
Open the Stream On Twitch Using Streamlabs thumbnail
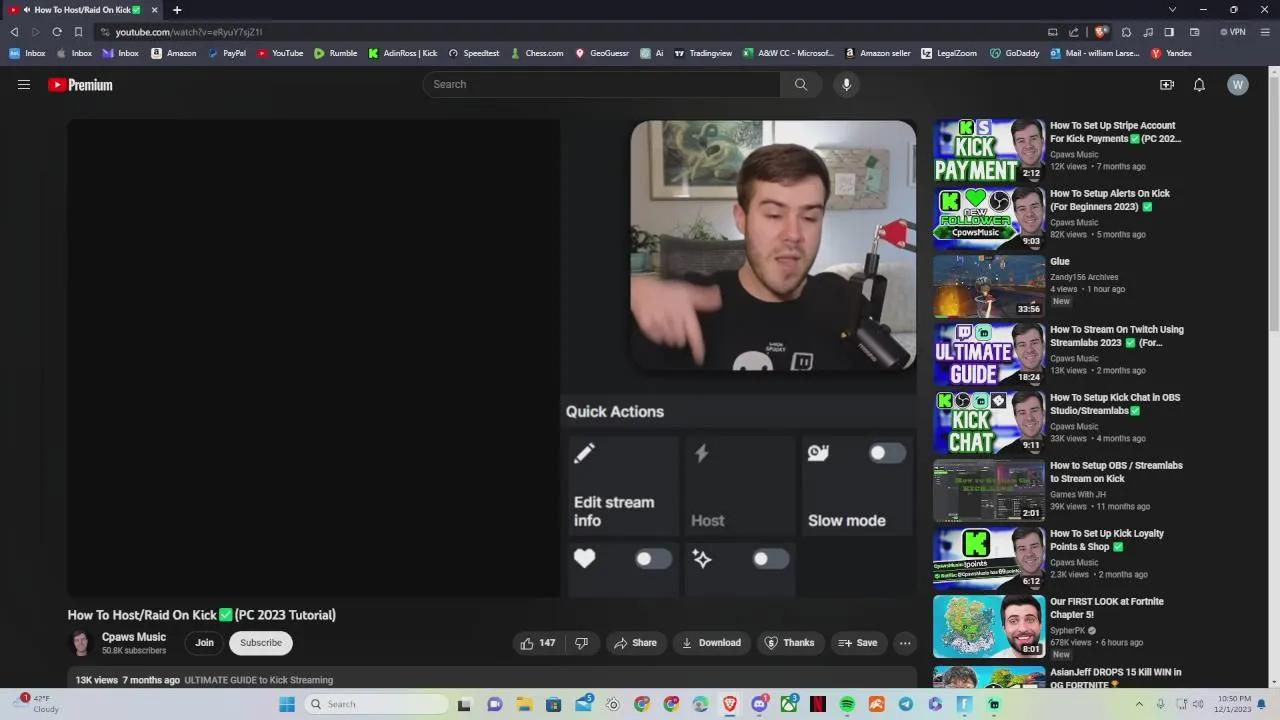(989, 354)
